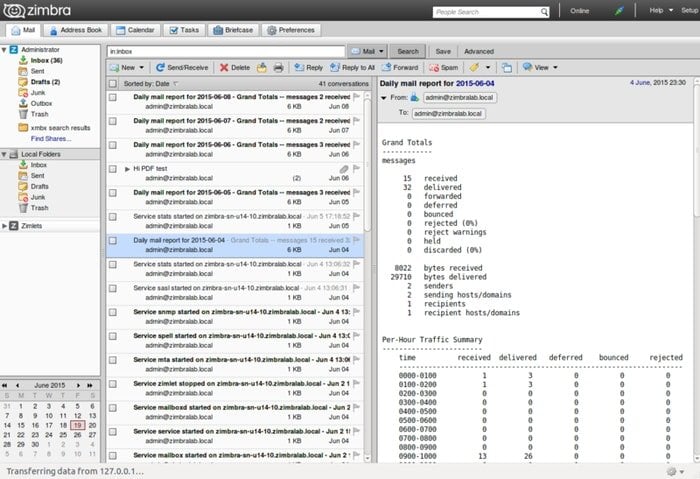Image resolution: width=700 pixels, height=479 pixels.
Task: Open Local Folders Junk icon
Action: (x=23, y=197)
